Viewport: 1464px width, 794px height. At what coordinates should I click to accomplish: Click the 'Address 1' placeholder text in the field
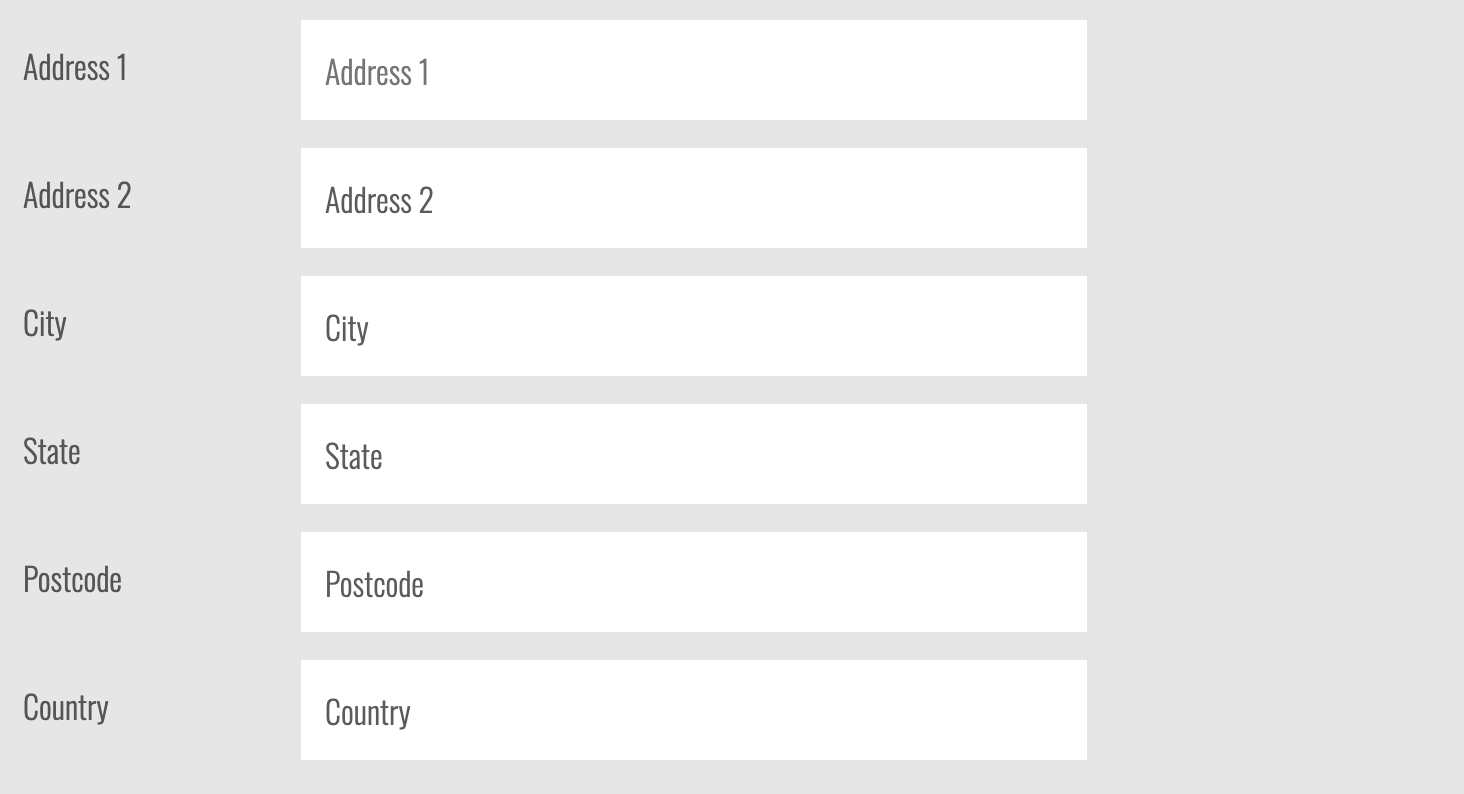[377, 72]
